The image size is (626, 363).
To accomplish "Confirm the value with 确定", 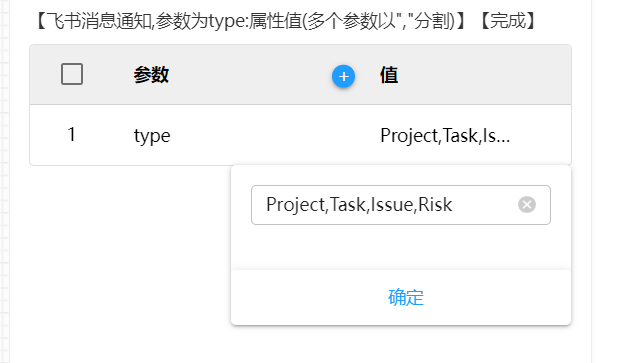I will point(406,298).
